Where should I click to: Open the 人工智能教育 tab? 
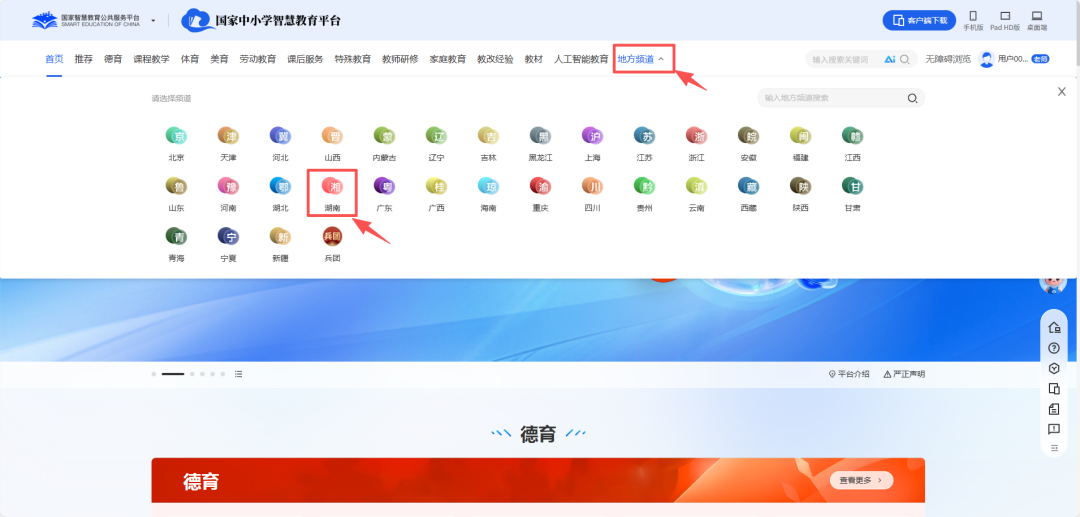pos(581,59)
